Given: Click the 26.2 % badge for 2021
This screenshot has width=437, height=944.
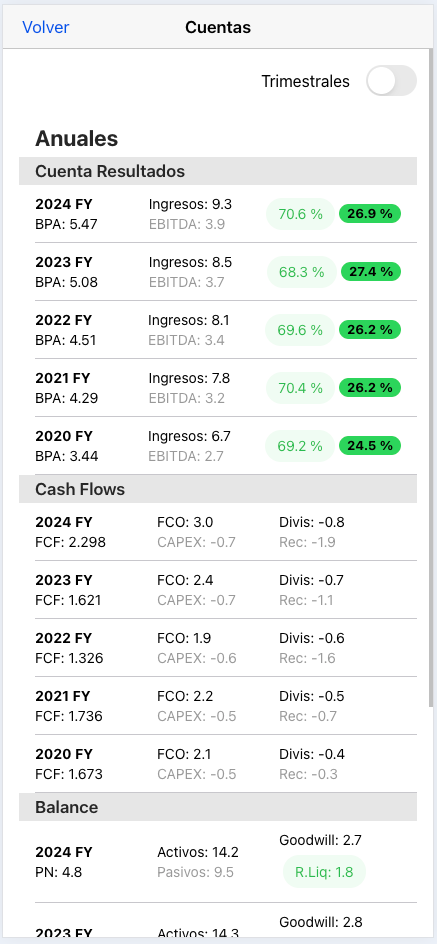Looking at the screenshot, I should 370,388.
